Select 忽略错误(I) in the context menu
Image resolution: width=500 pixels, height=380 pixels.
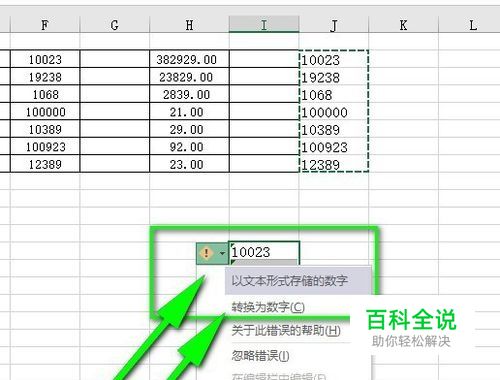pyautogui.click(x=260, y=356)
